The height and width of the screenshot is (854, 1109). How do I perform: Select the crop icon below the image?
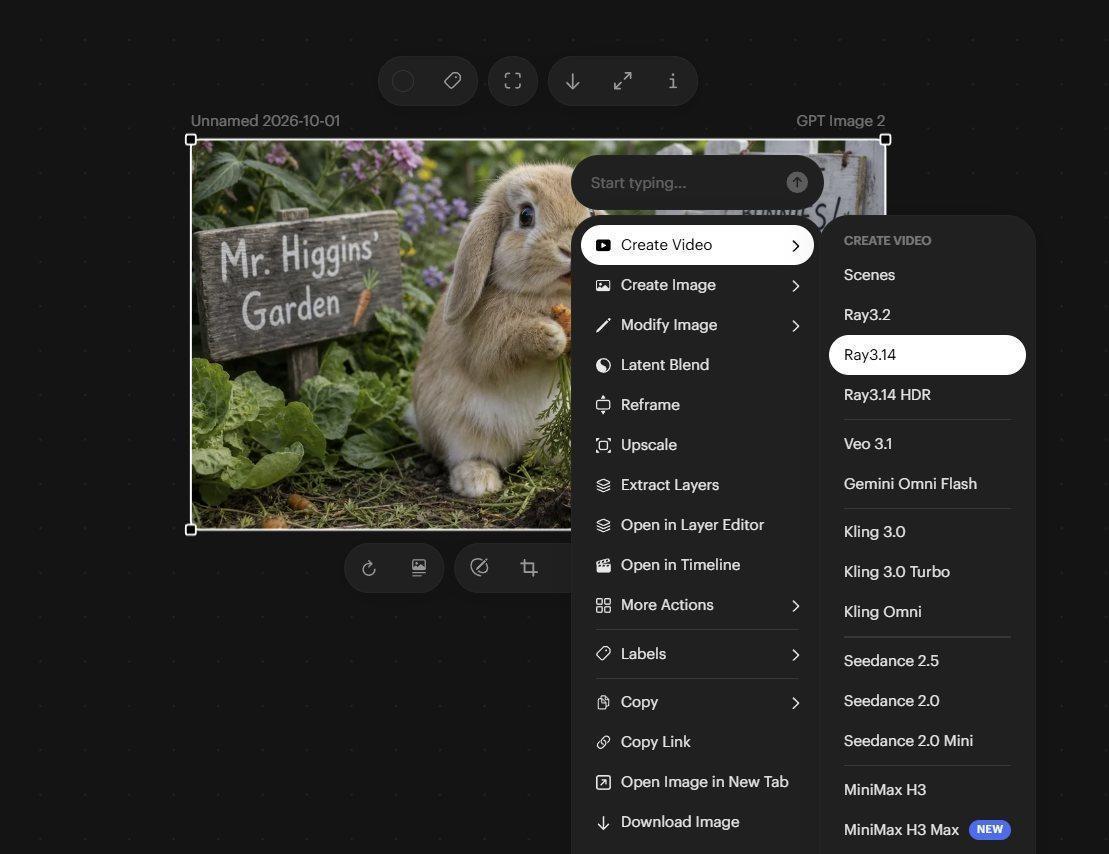[528, 567]
